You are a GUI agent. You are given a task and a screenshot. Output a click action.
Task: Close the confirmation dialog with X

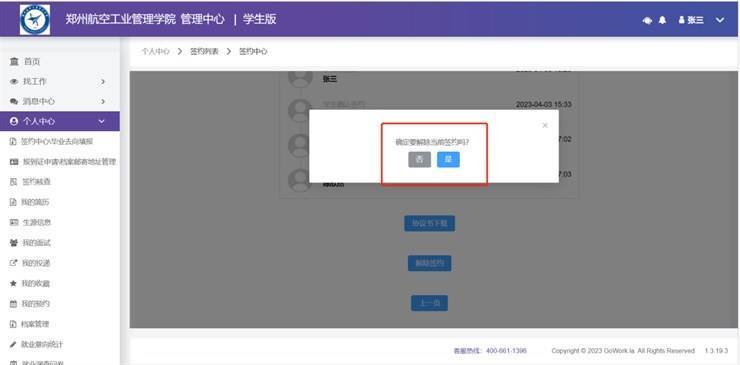point(545,125)
